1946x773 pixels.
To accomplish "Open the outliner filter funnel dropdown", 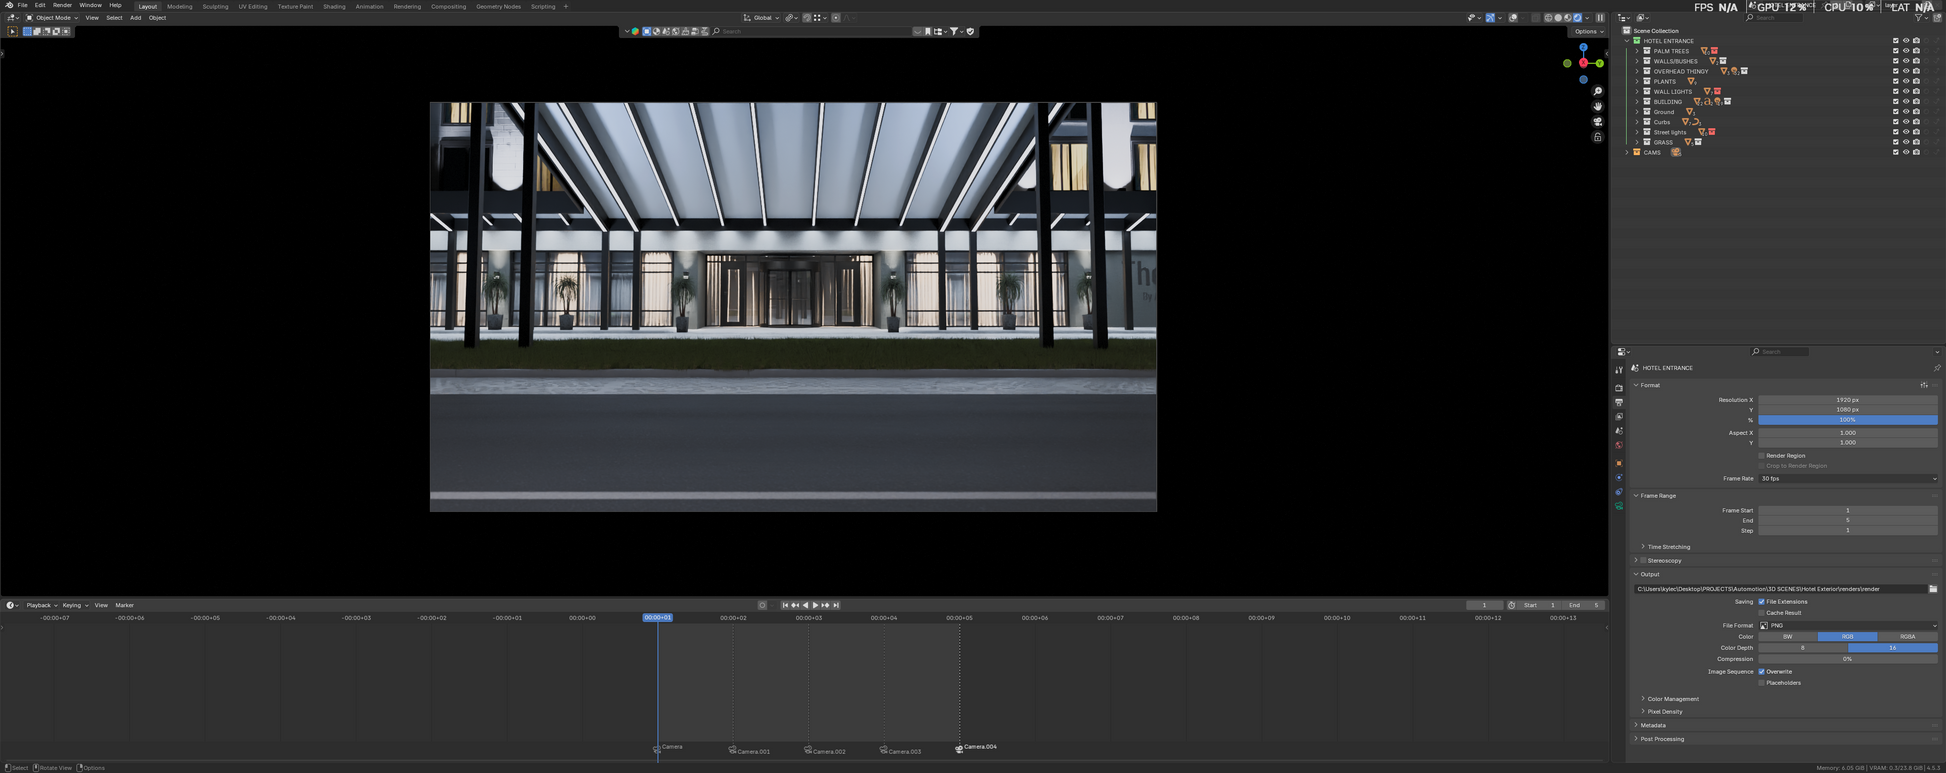I will (x=1919, y=18).
